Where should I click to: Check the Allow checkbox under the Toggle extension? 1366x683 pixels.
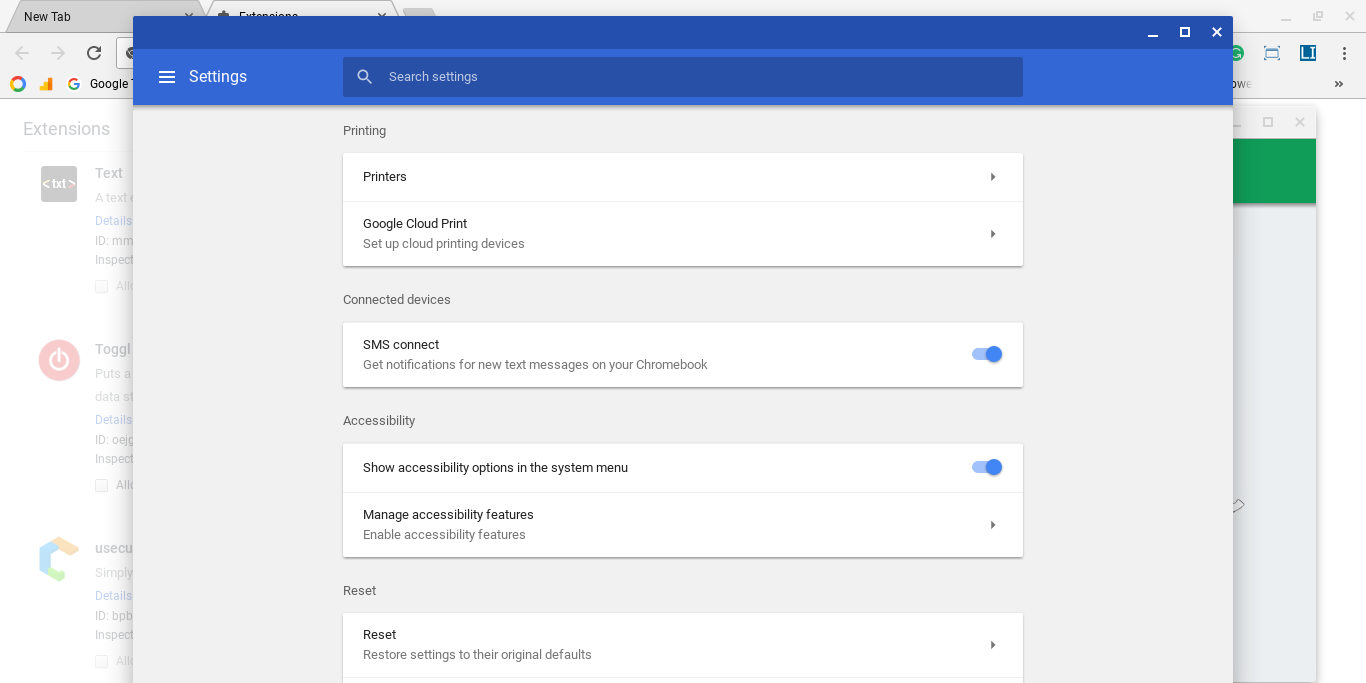101,485
